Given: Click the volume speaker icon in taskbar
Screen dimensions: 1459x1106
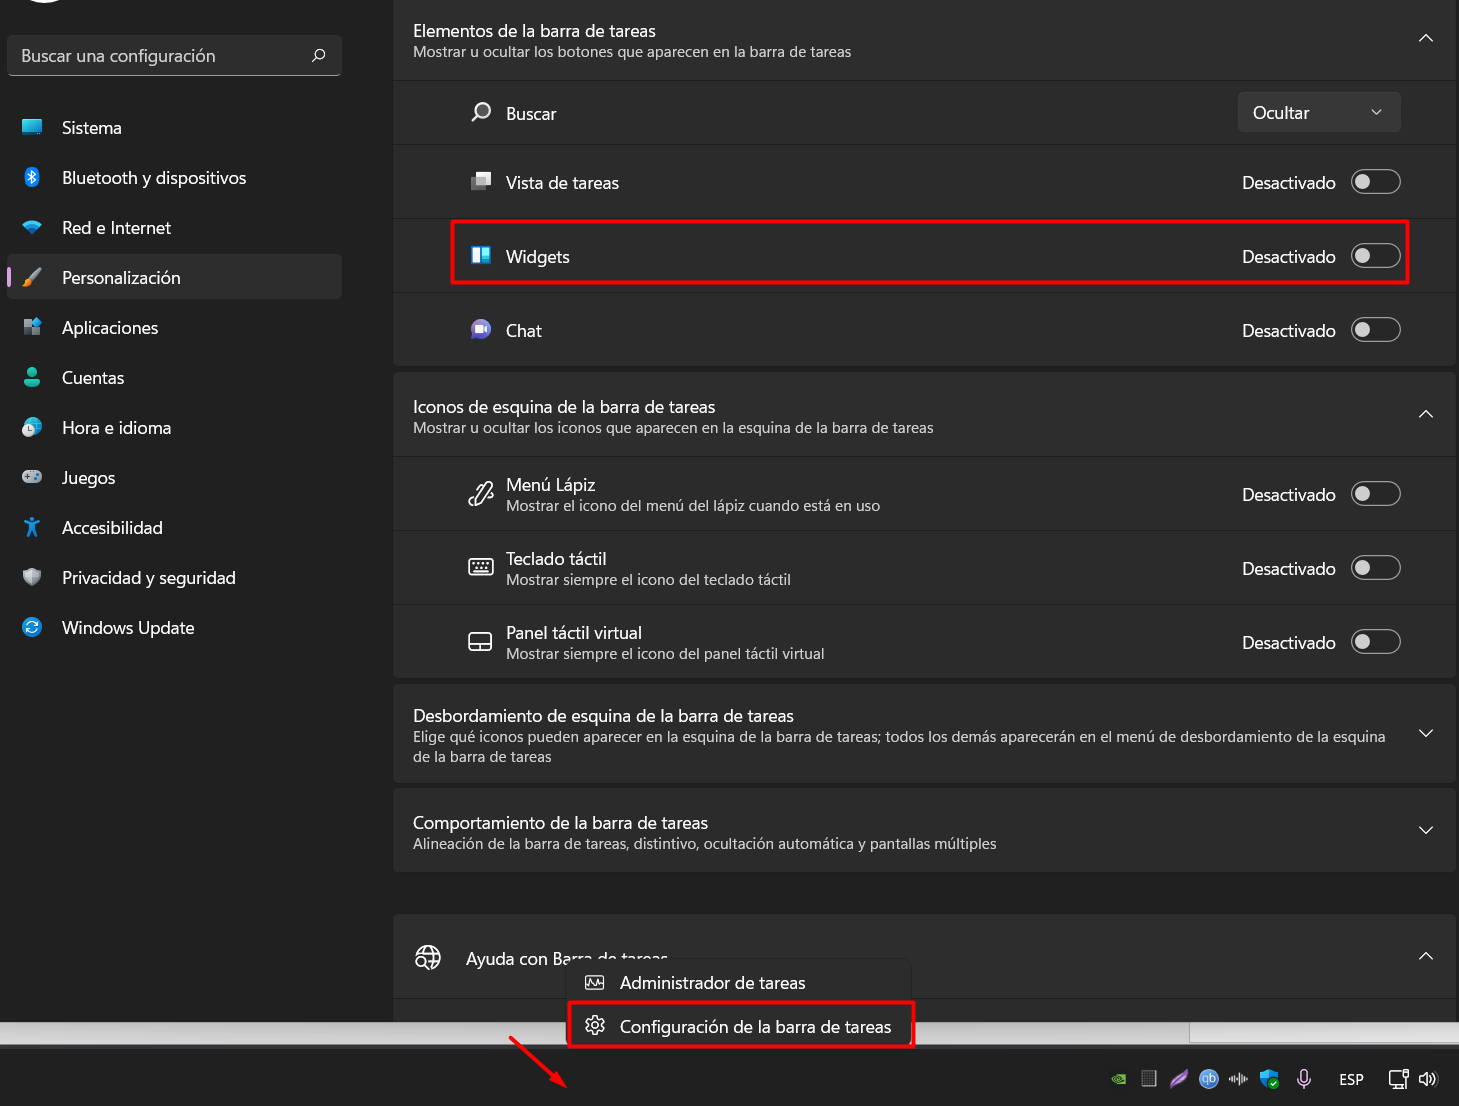Looking at the screenshot, I should pos(1428,1079).
